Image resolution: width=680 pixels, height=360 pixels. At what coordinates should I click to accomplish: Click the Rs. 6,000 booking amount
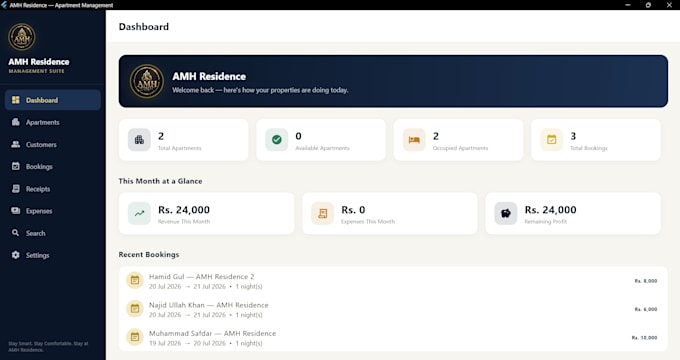(646, 309)
